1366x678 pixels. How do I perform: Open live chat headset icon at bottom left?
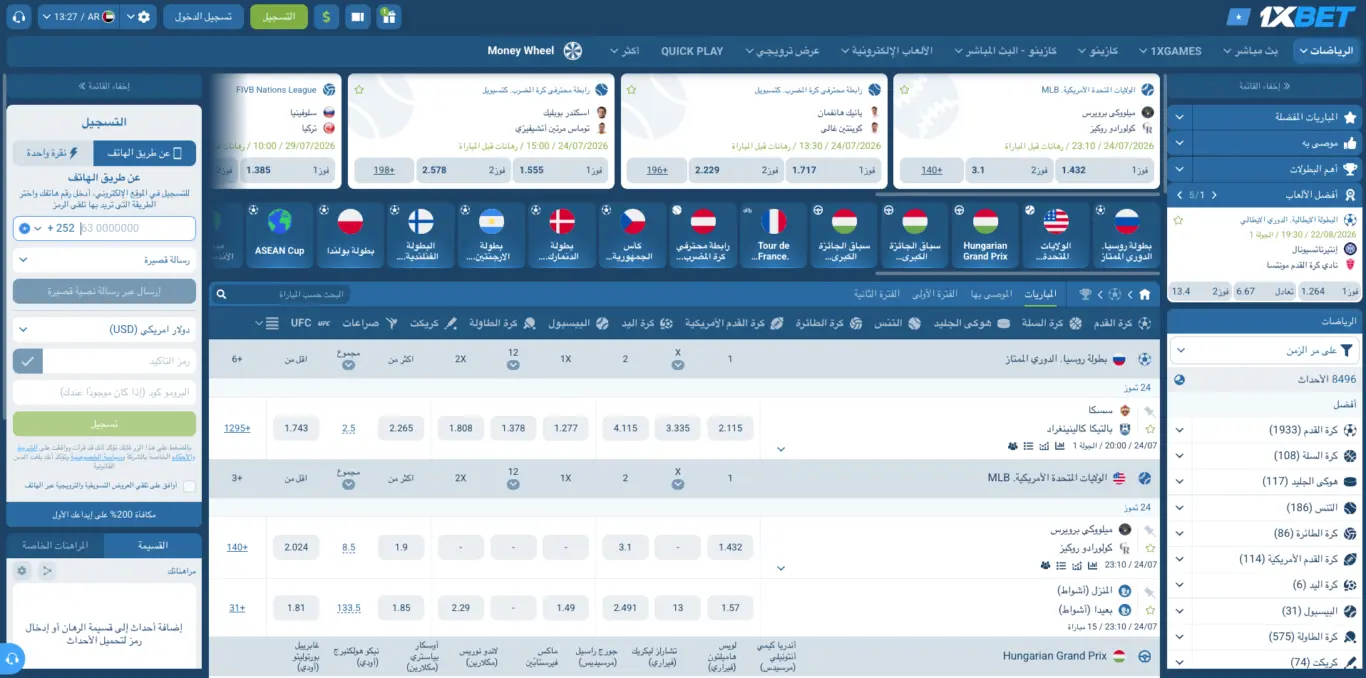12,659
